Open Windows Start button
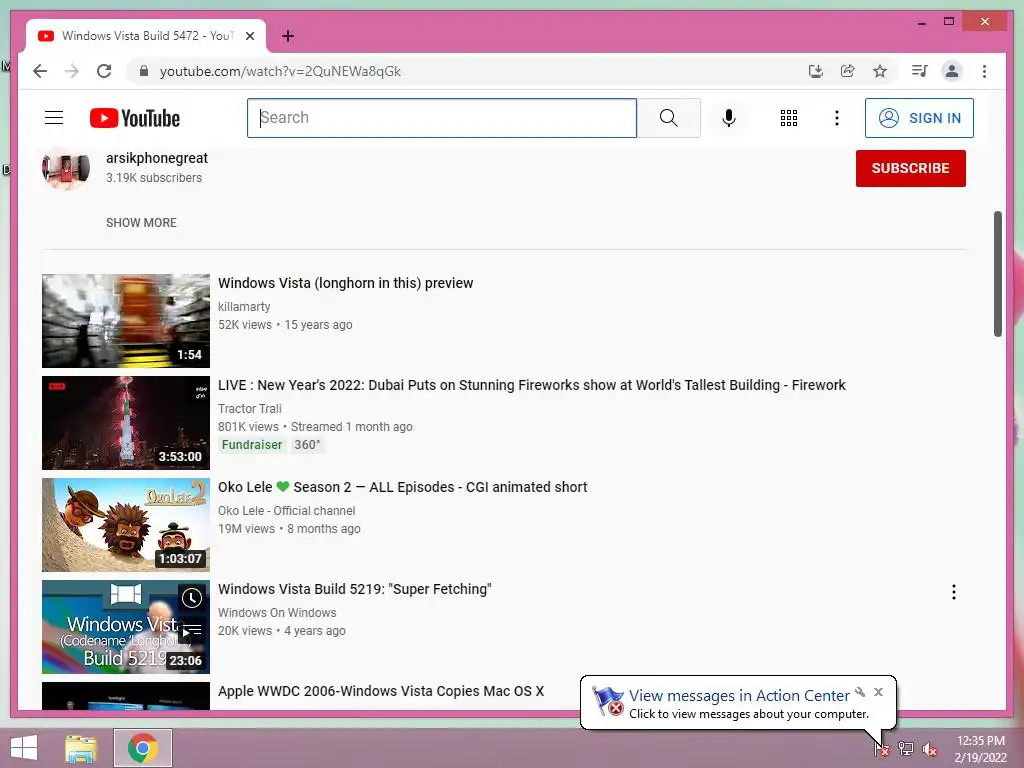The image size is (1024, 768). [24, 748]
